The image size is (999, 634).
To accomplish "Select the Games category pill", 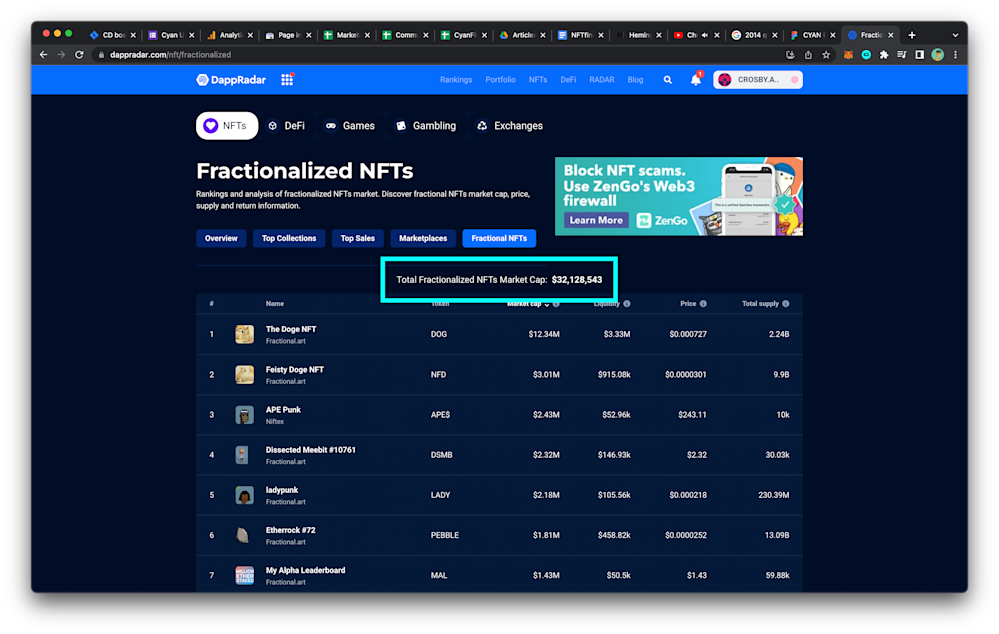I will pyautogui.click(x=350, y=126).
